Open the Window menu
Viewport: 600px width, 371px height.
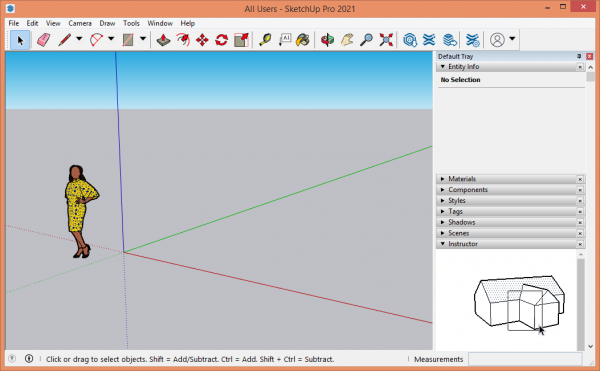[160, 23]
